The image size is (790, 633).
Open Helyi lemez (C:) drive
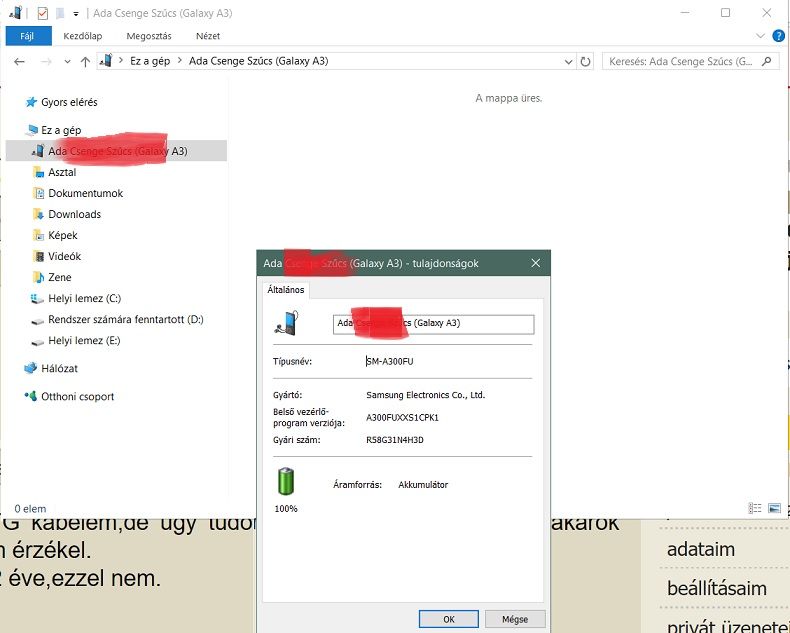coord(85,298)
